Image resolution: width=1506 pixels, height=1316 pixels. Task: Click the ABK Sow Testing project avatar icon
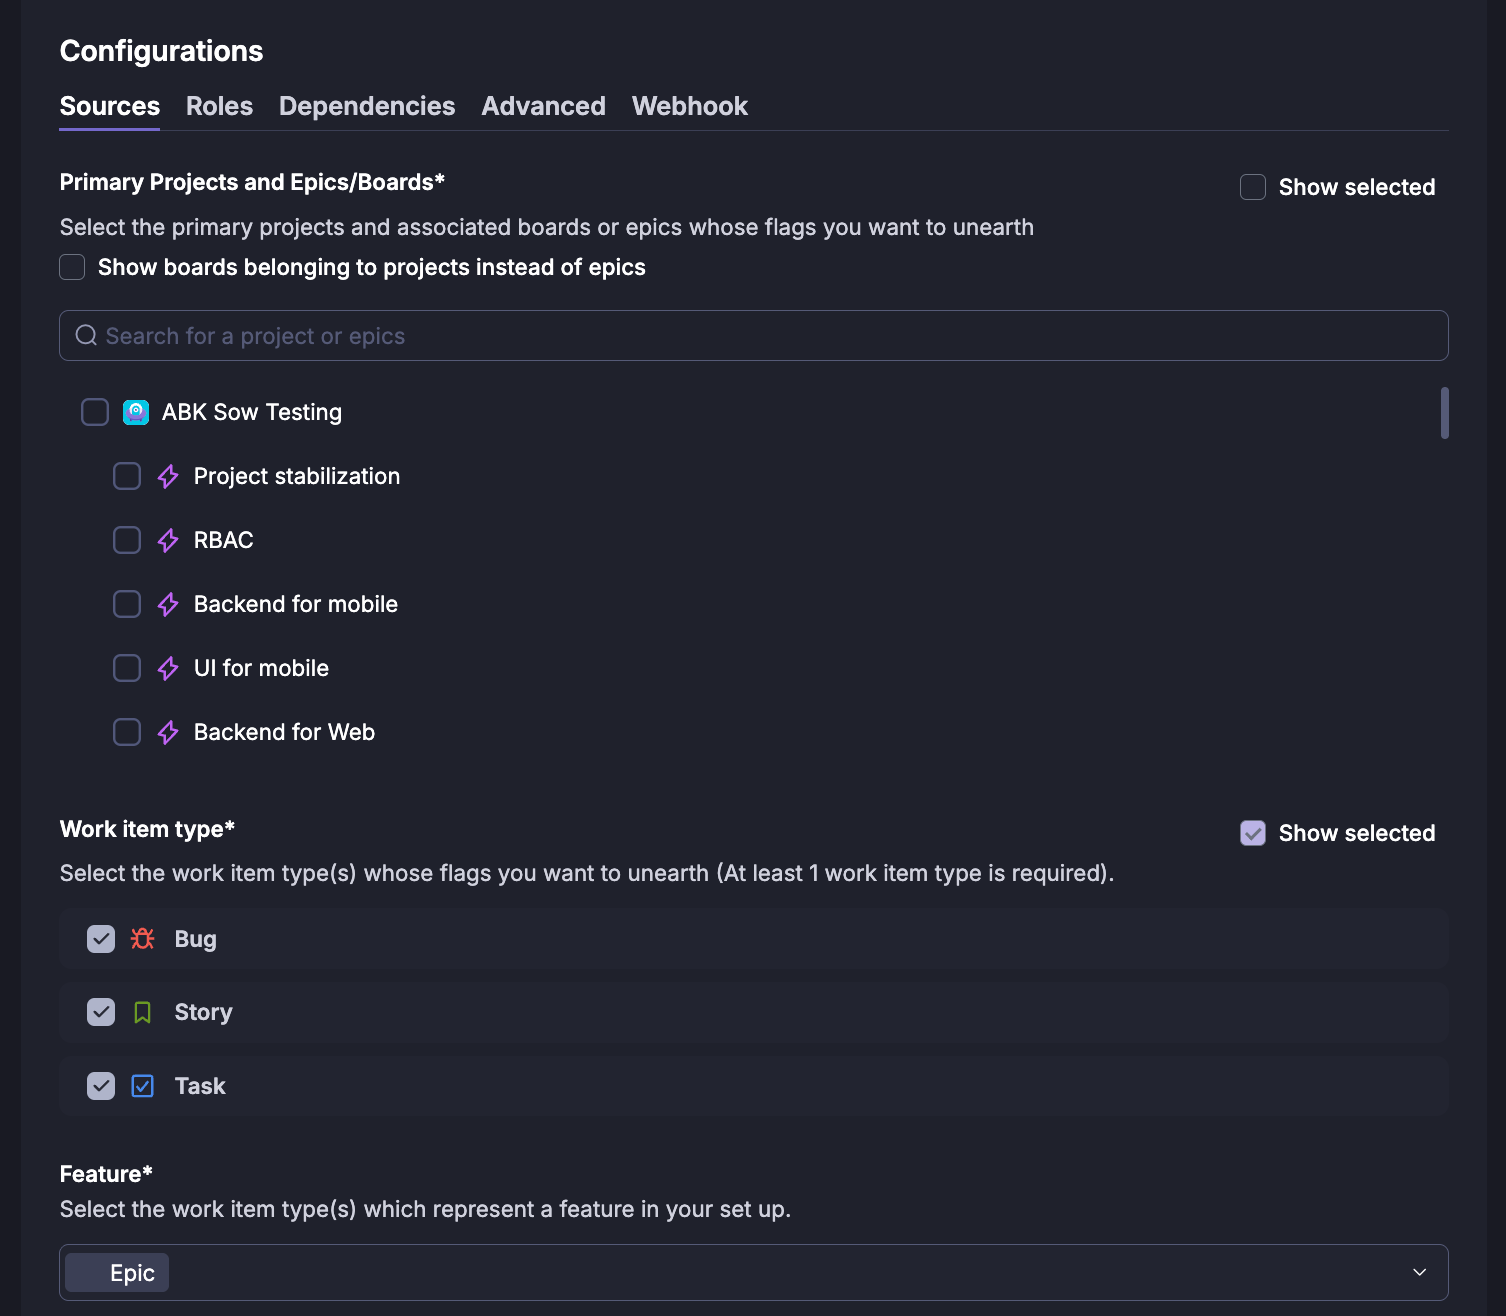click(136, 412)
